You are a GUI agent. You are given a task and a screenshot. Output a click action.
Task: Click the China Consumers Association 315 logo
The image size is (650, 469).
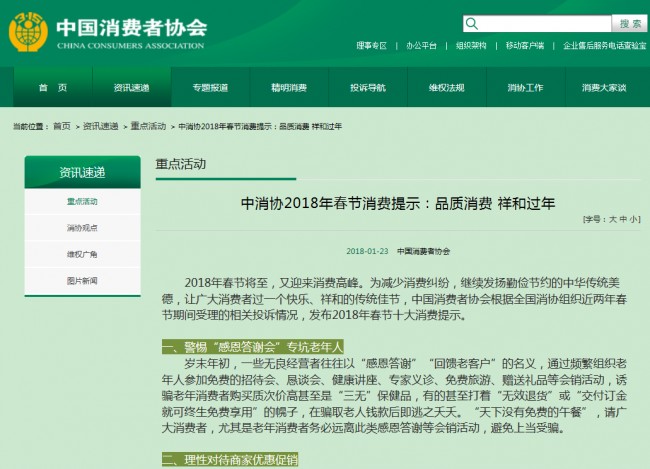[28, 32]
